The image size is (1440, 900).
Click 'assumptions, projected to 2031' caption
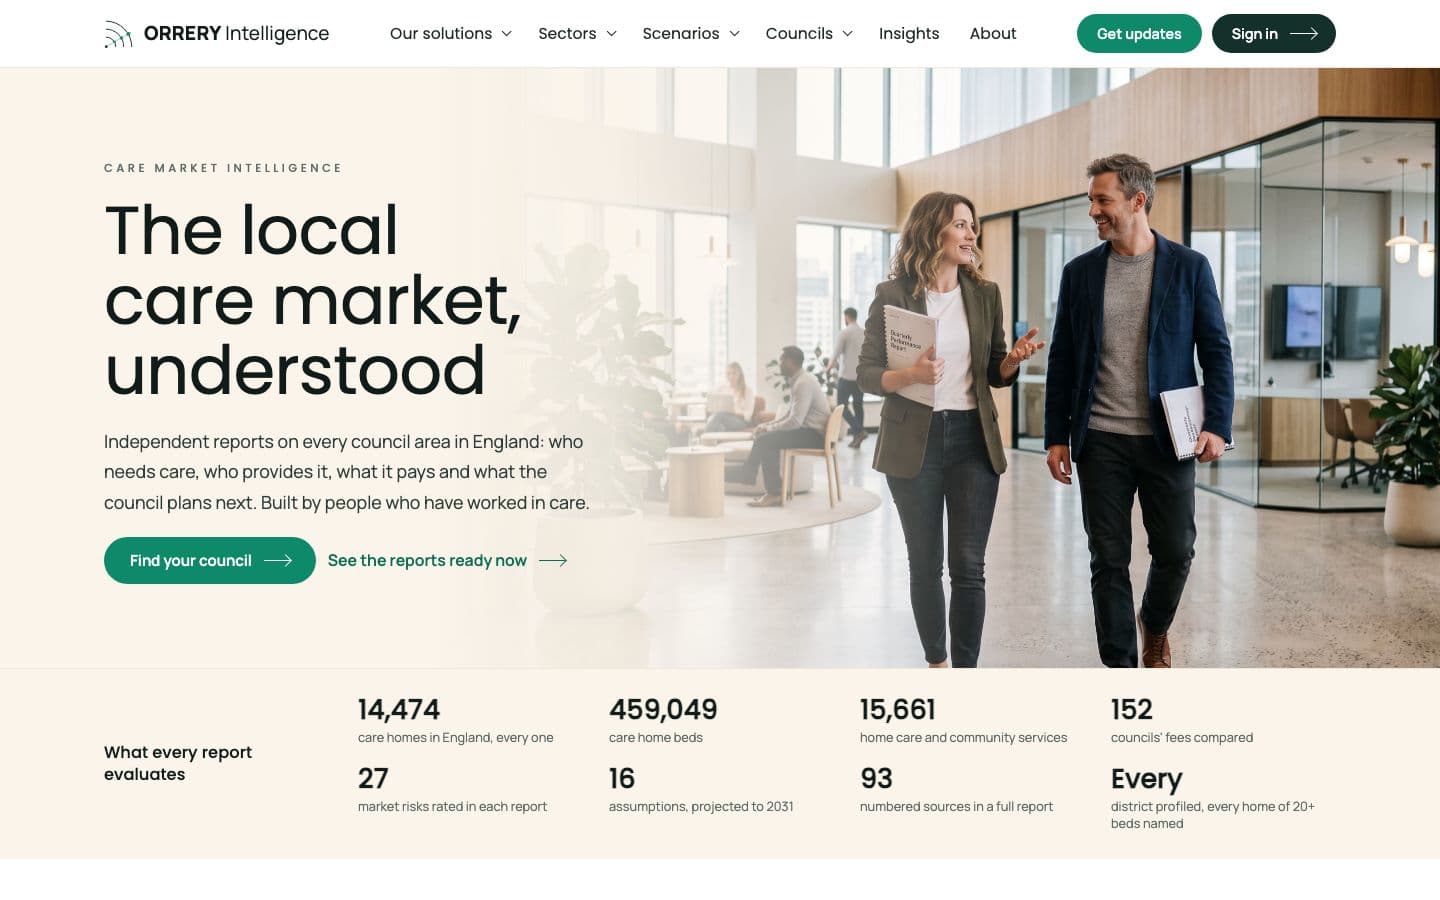pyautogui.click(x=701, y=807)
